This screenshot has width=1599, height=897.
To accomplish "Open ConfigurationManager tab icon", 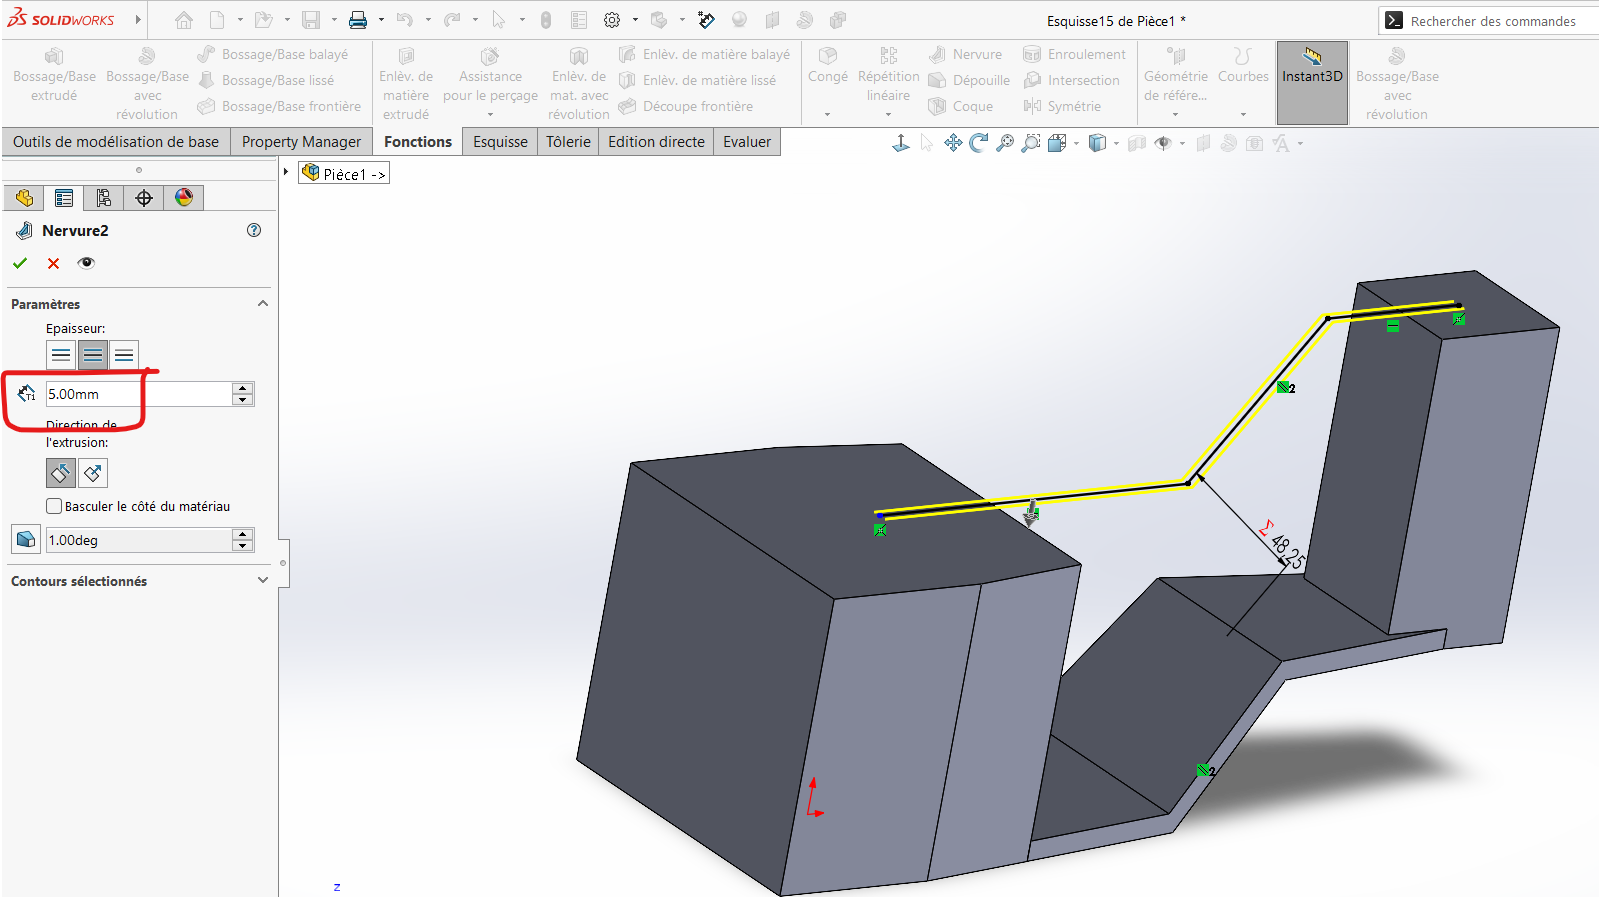I will click(x=104, y=198).
